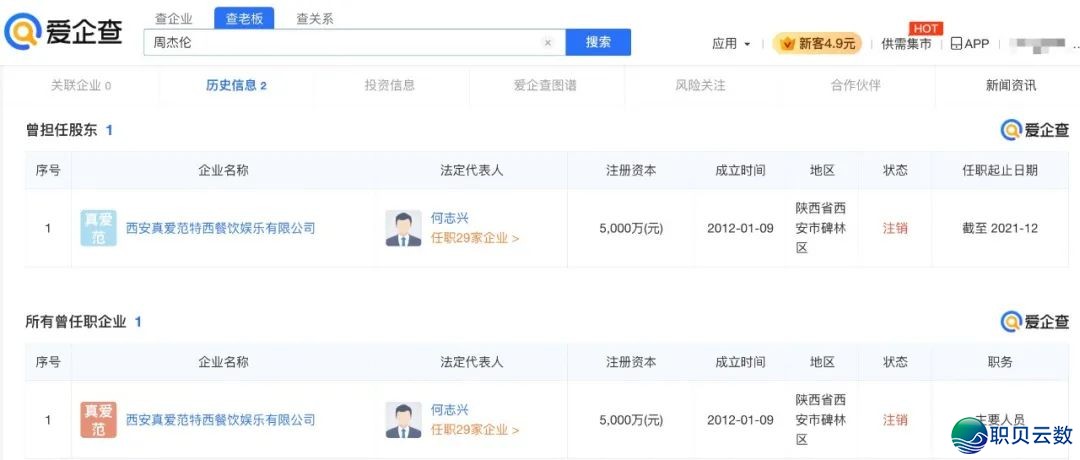Viewport: 1080px width, 460px height.
Task: Click the blurred user account name at top right
Action: [x=1039, y=43]
